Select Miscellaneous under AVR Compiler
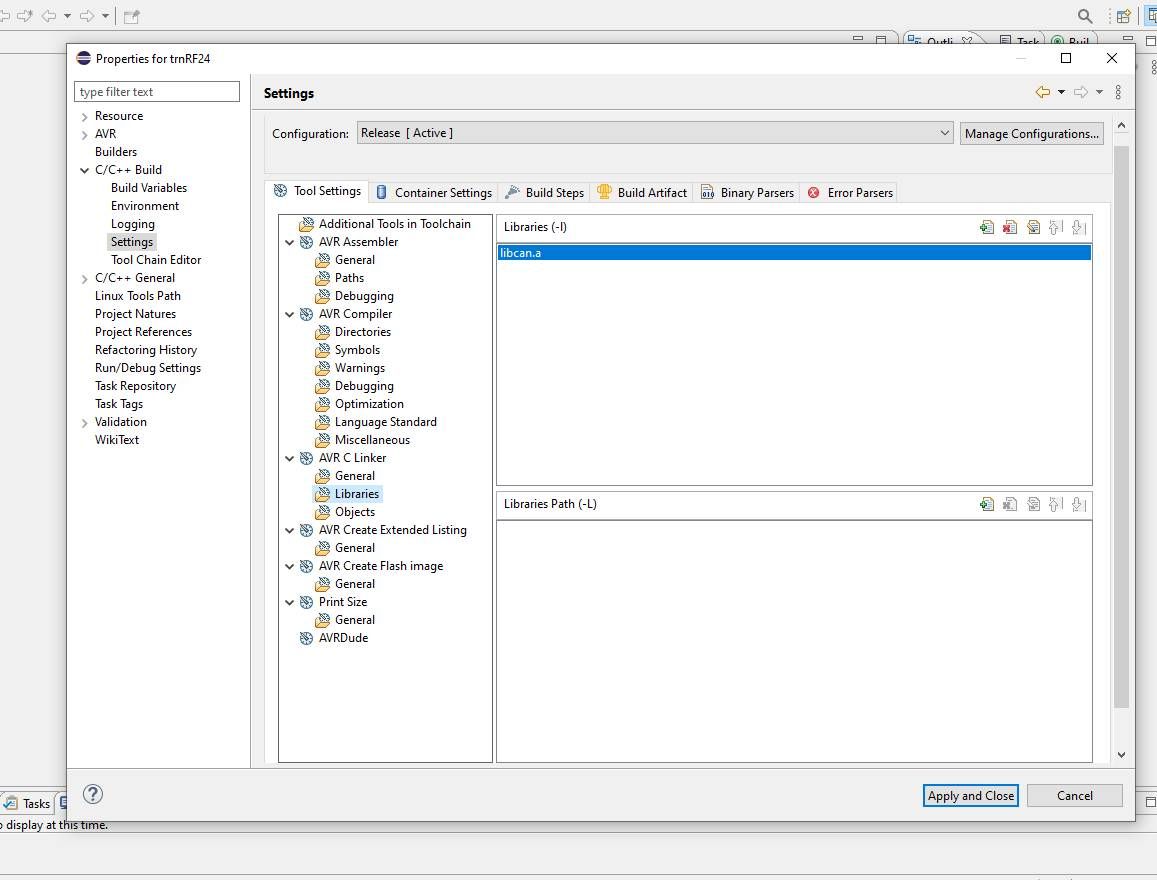Image resolution: width=1157 pixels, height=880 pixels. (372, 440)
